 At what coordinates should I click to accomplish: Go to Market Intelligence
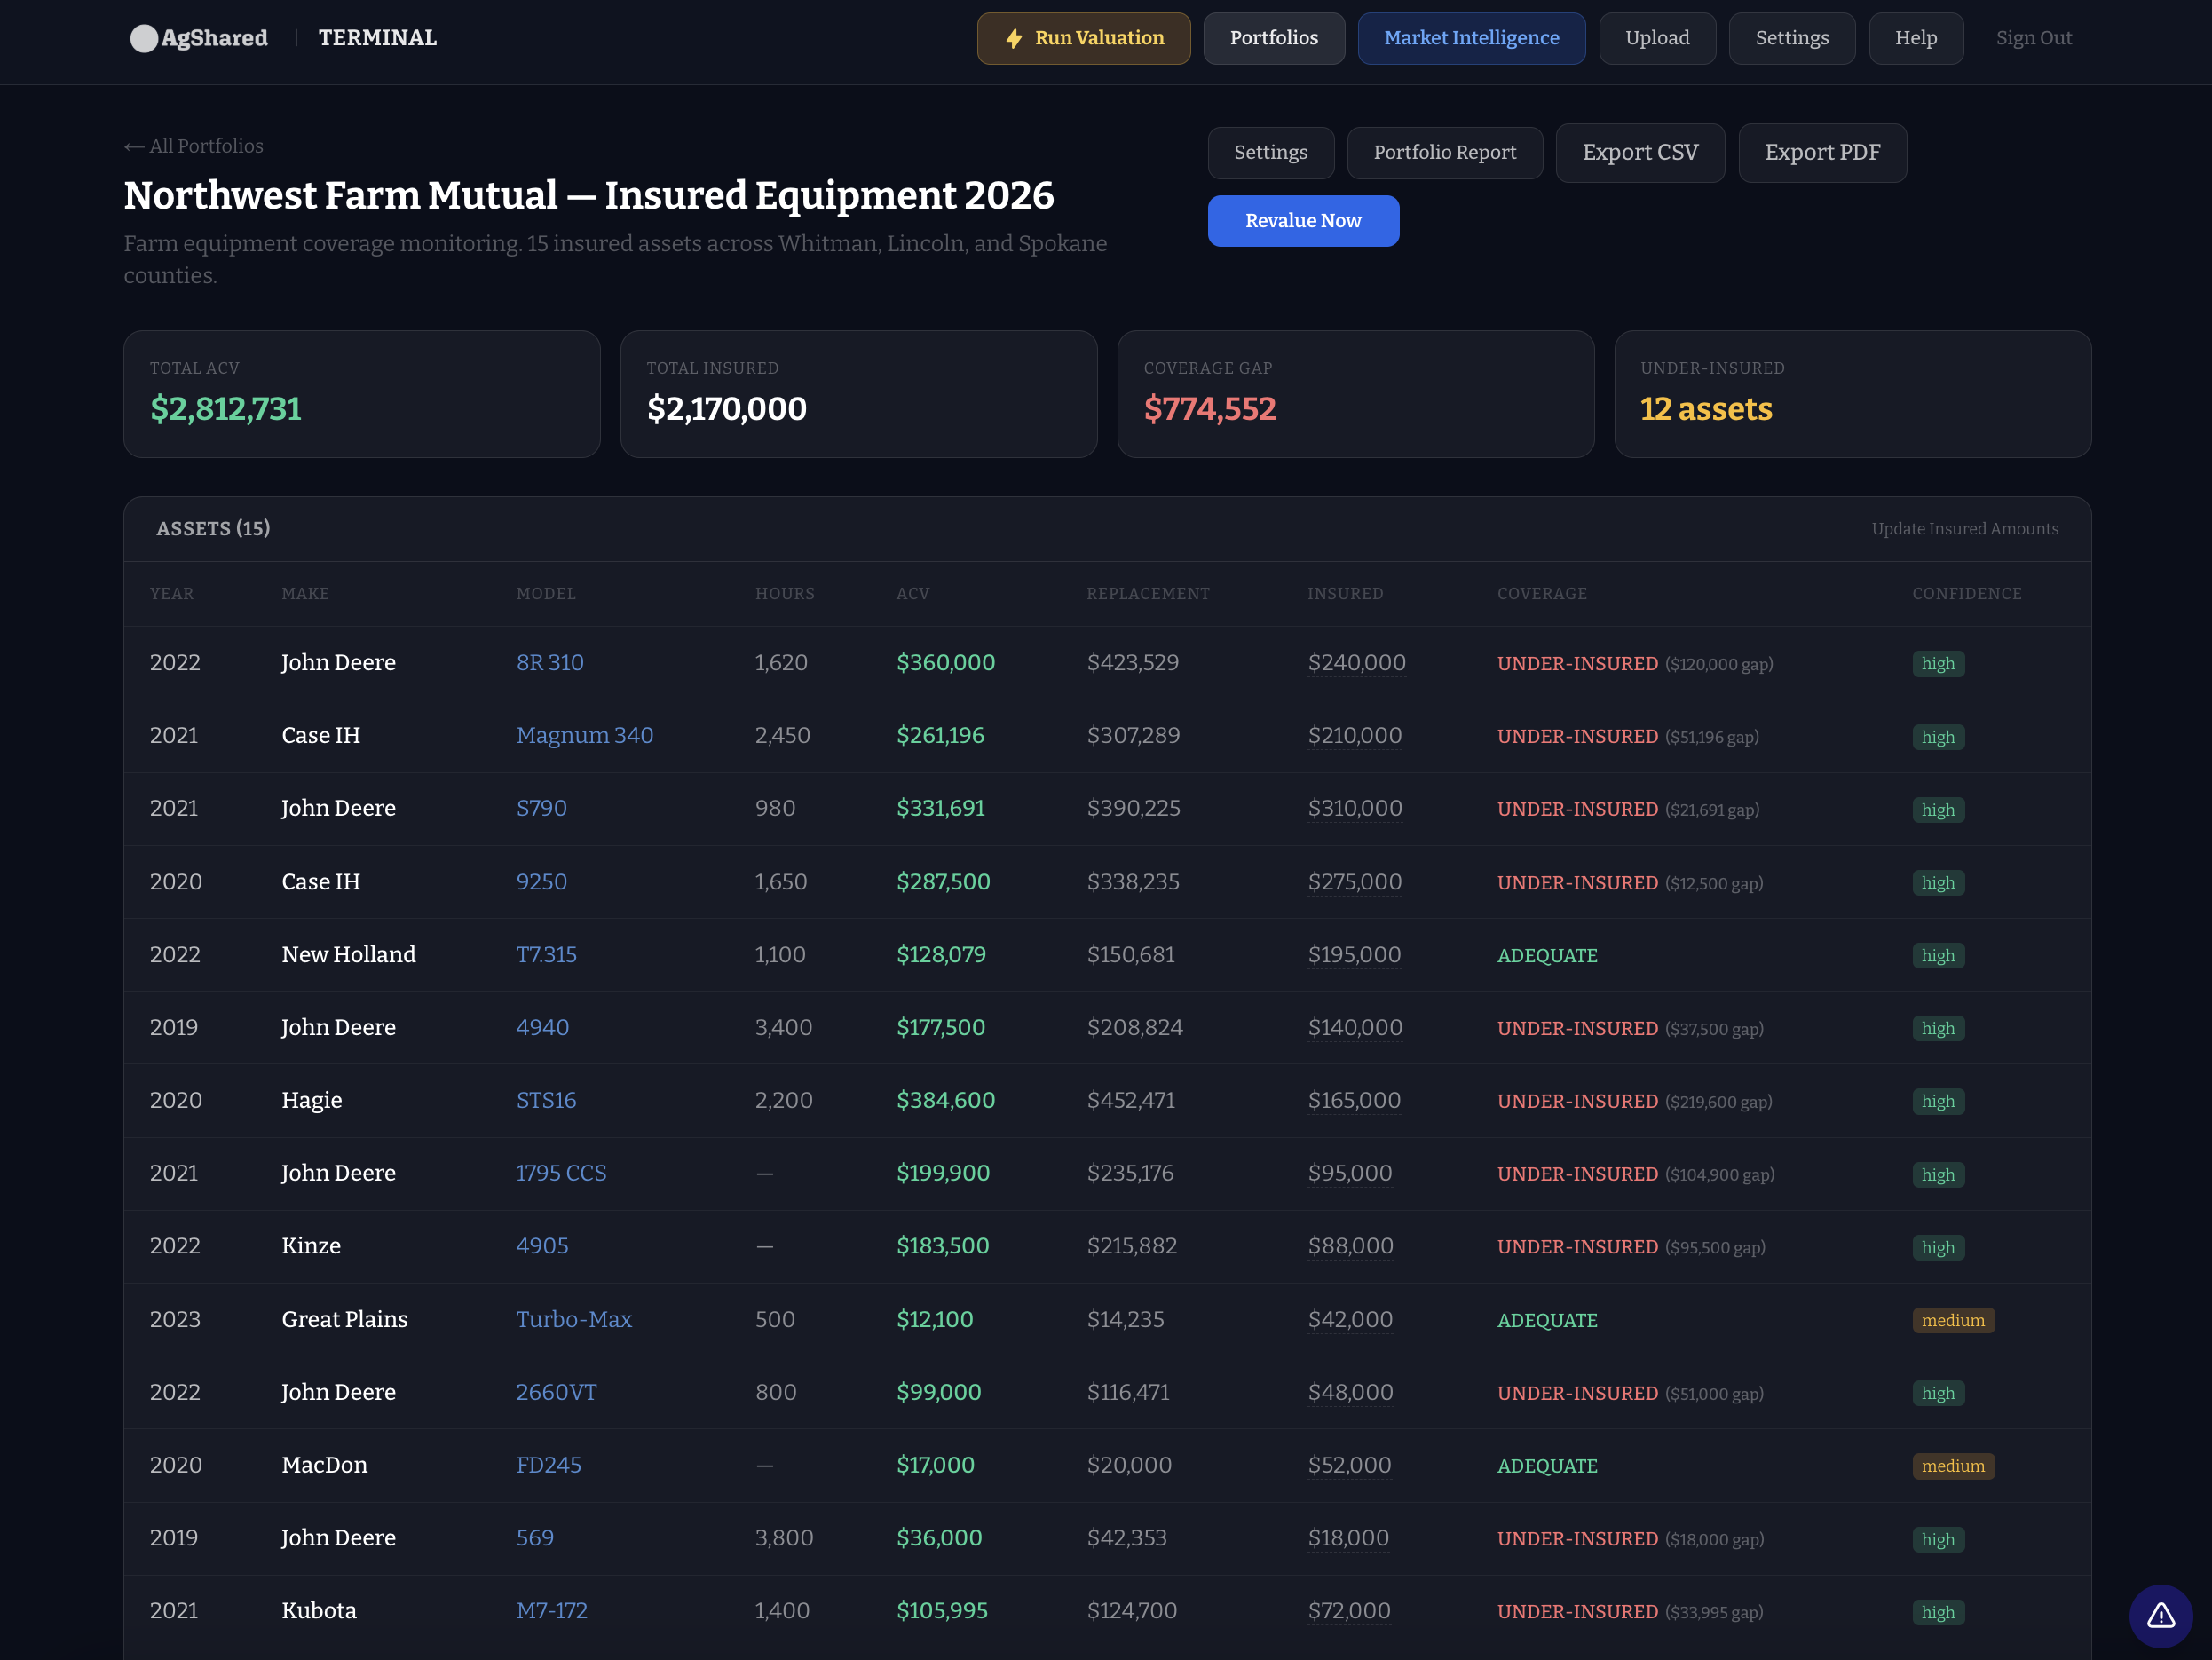pyautogui.click(x=1471, y=38)
